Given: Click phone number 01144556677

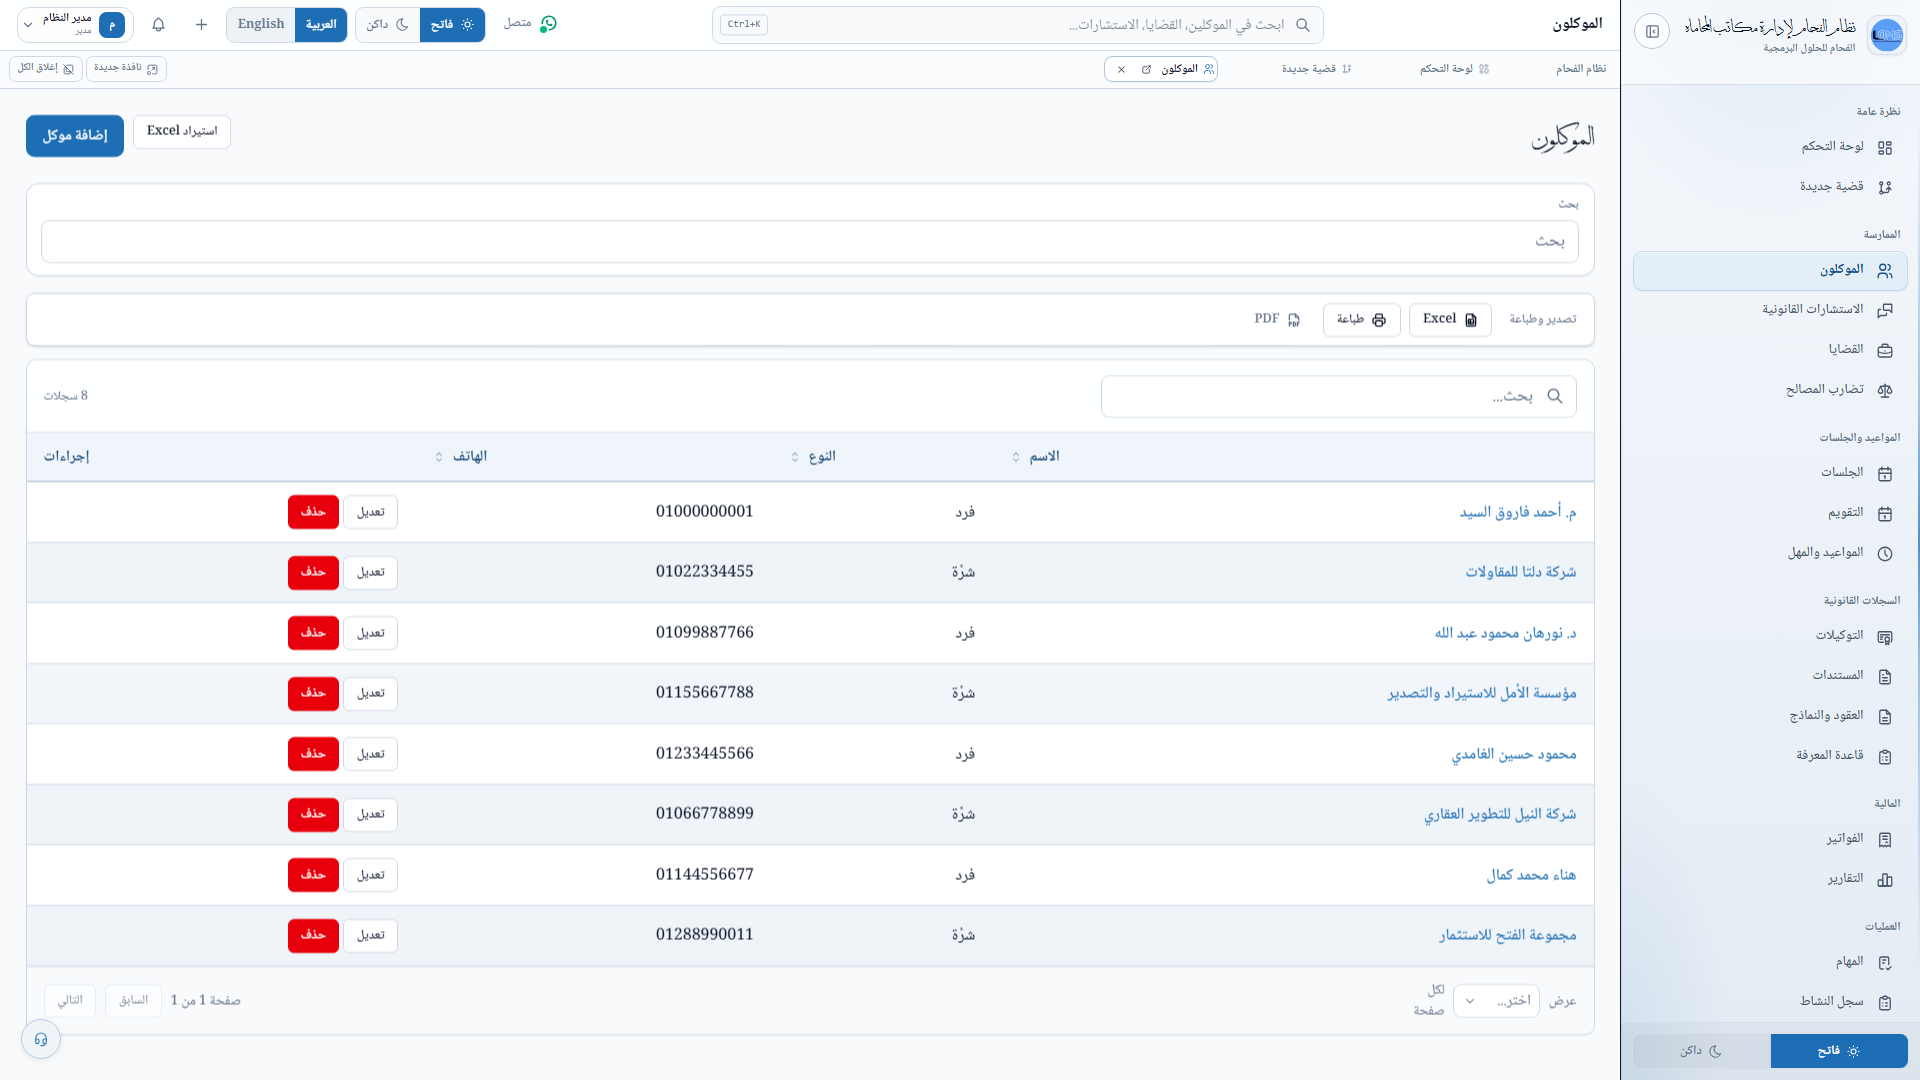Looking at the screenshot, I should 705,875.
